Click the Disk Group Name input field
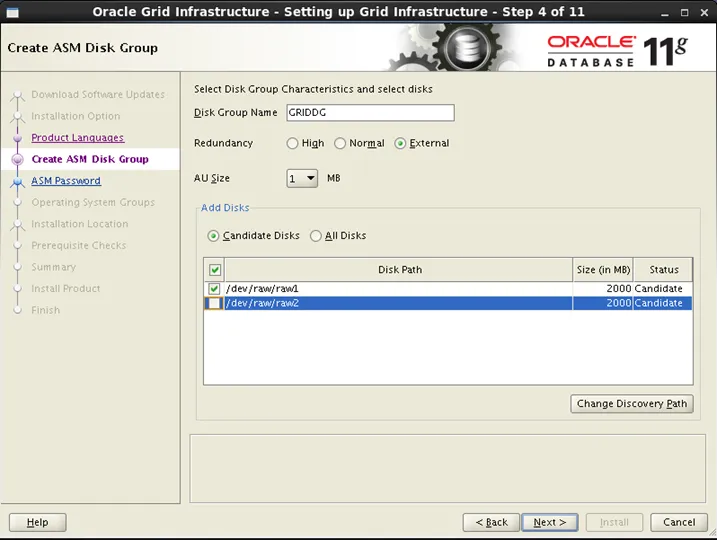The height and width of the screenshot is (540, 717). (x=370, y=113)
